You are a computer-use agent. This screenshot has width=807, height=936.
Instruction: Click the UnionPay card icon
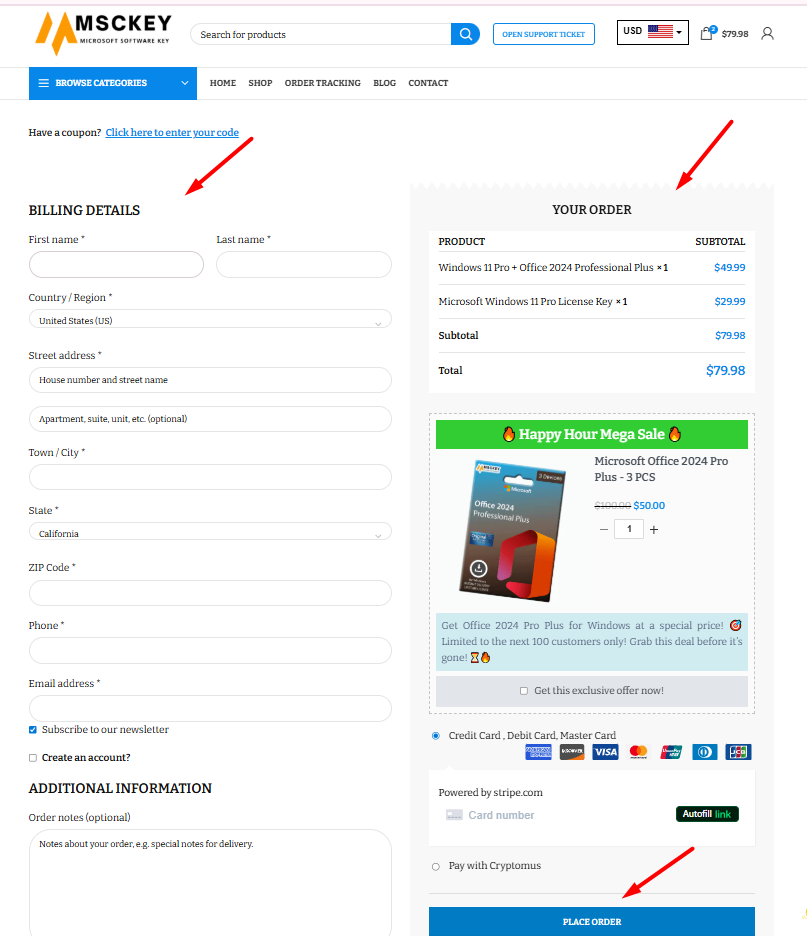(x=672, y=752)
